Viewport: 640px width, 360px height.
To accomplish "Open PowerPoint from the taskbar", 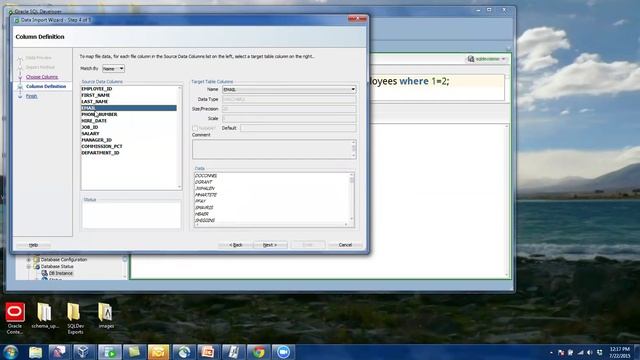I will (207, 352).
